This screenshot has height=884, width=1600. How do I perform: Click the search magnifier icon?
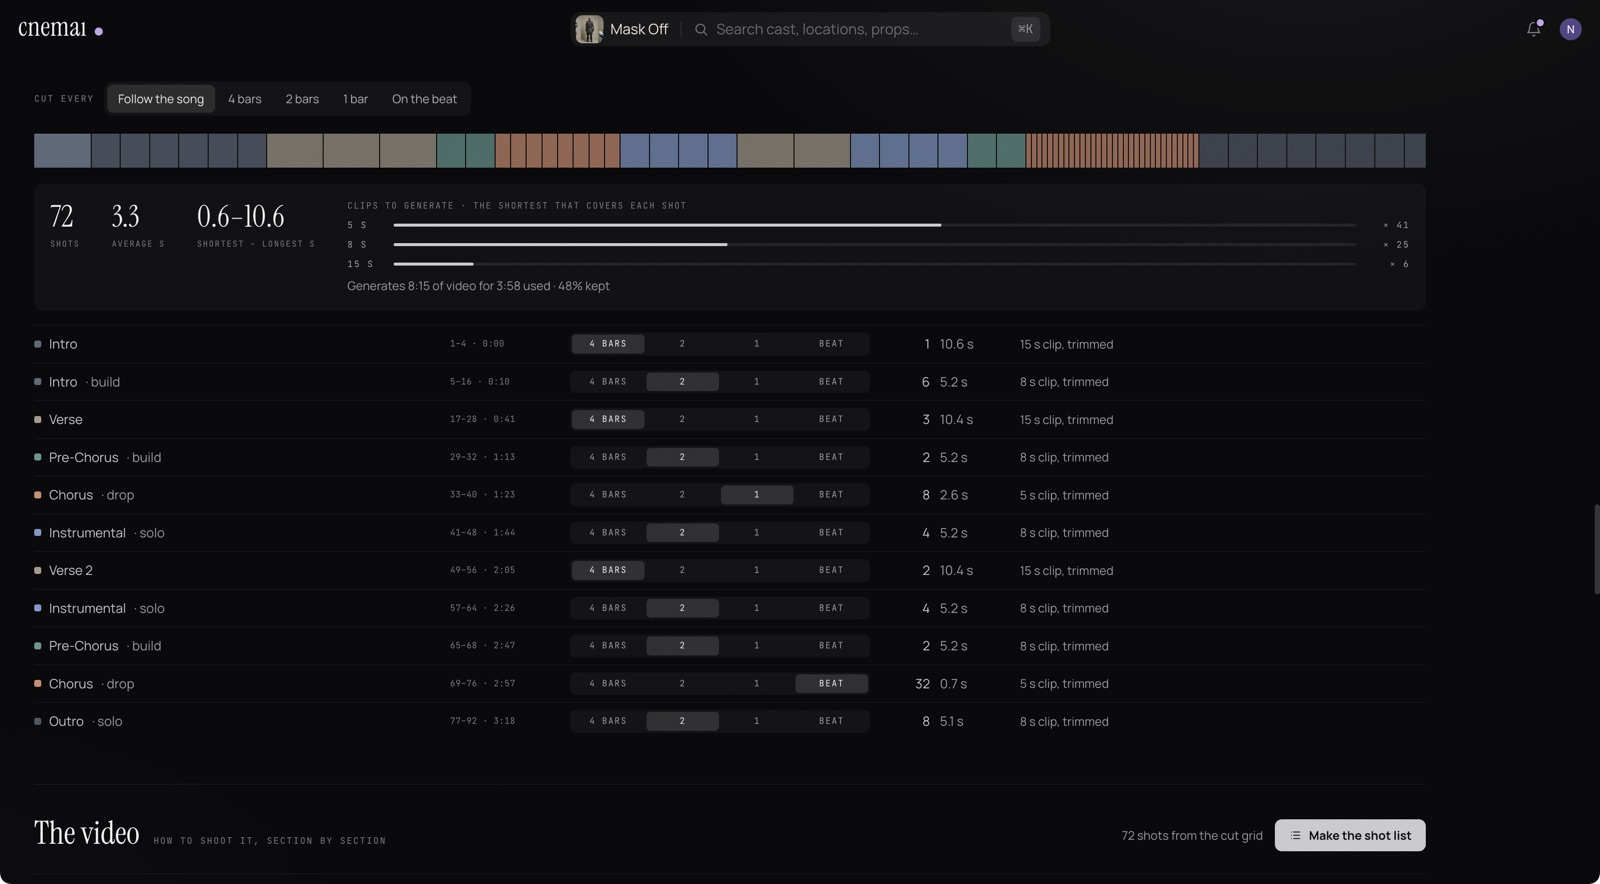701,30
